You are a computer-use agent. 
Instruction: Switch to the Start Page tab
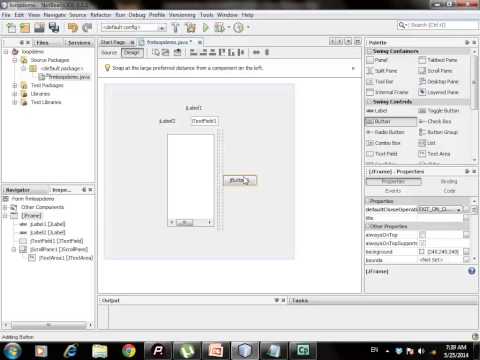coord(113,42)
